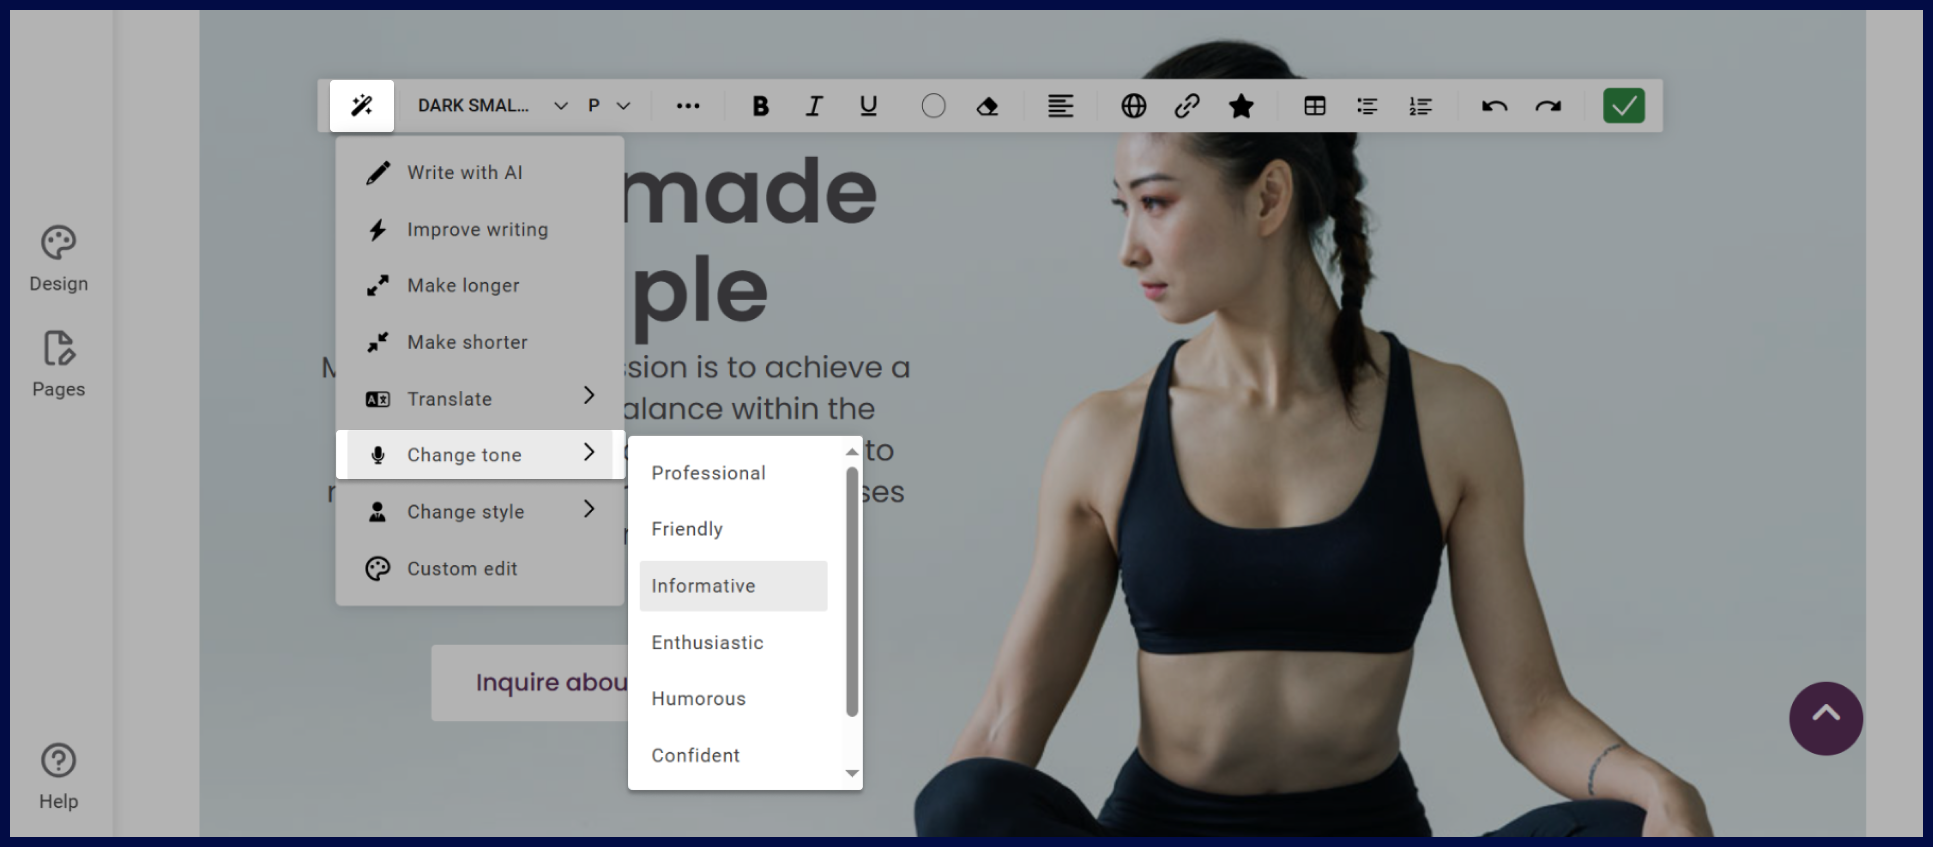Expand the Translate submenu
The image size is (1933, 847).
point(480,398)
